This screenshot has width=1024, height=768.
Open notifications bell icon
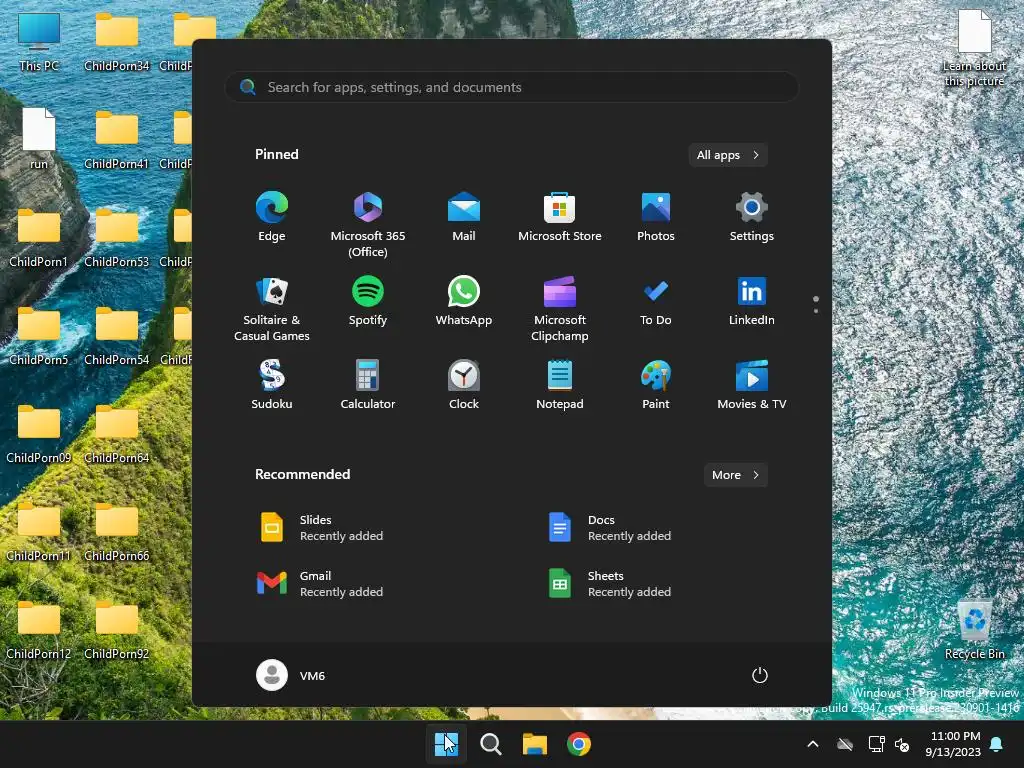997,744
